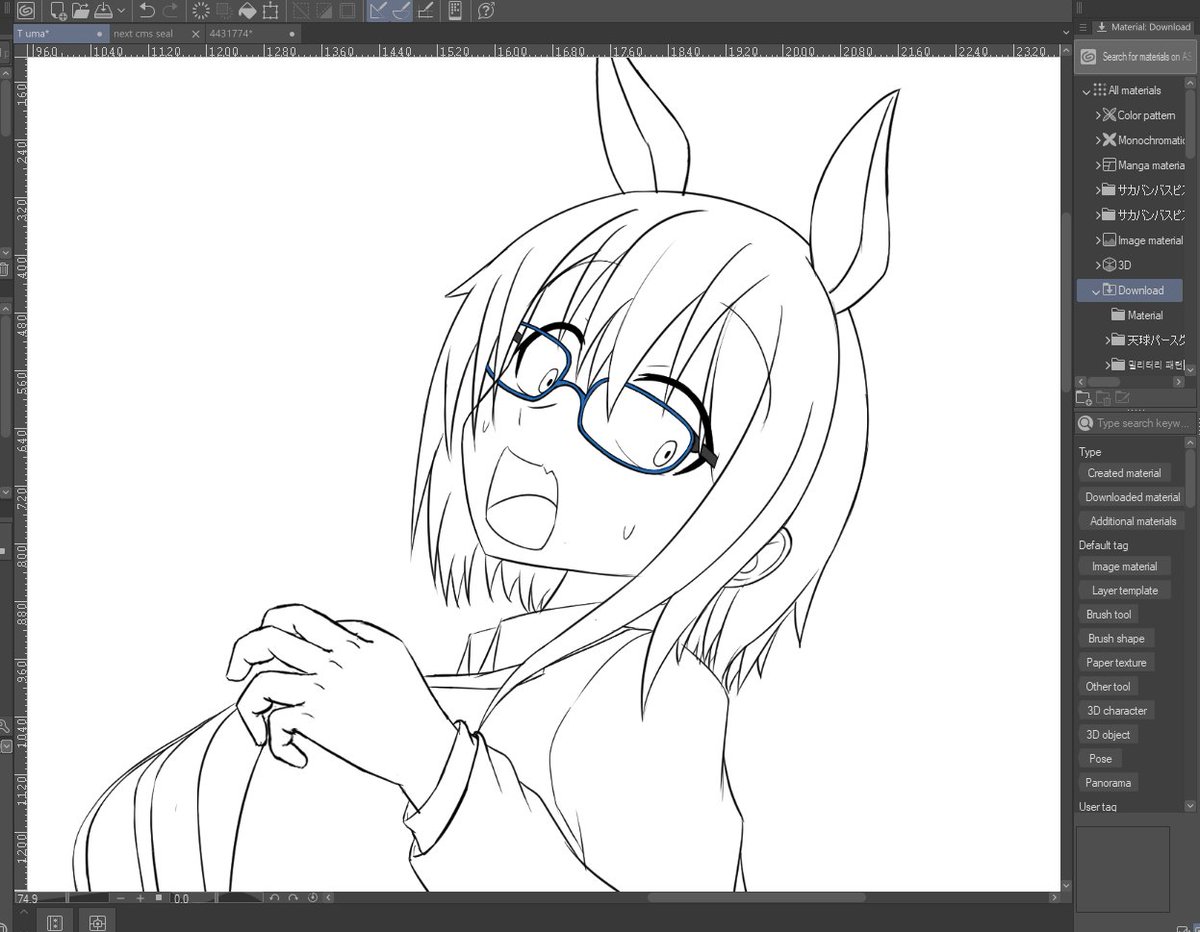Open Clip Studio launcher icon
The image size is (1200, 932).
point(27,11)
